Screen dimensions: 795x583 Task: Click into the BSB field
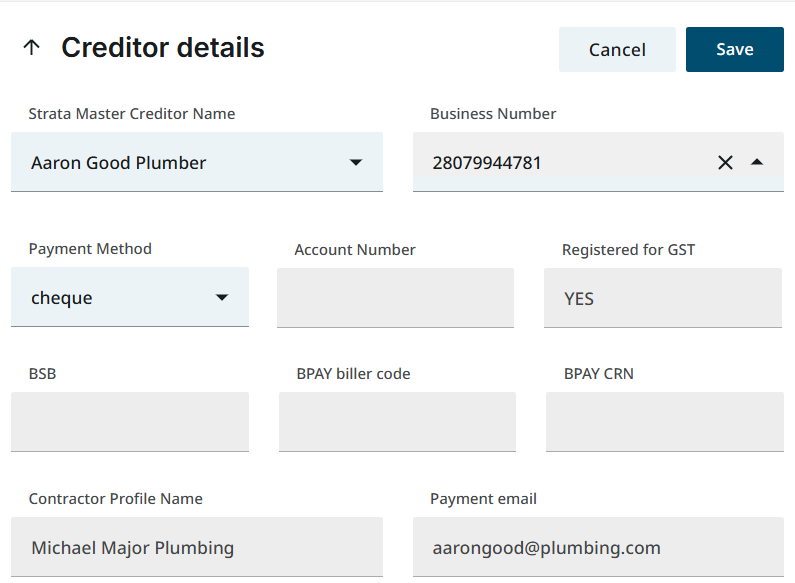(129, 421)
